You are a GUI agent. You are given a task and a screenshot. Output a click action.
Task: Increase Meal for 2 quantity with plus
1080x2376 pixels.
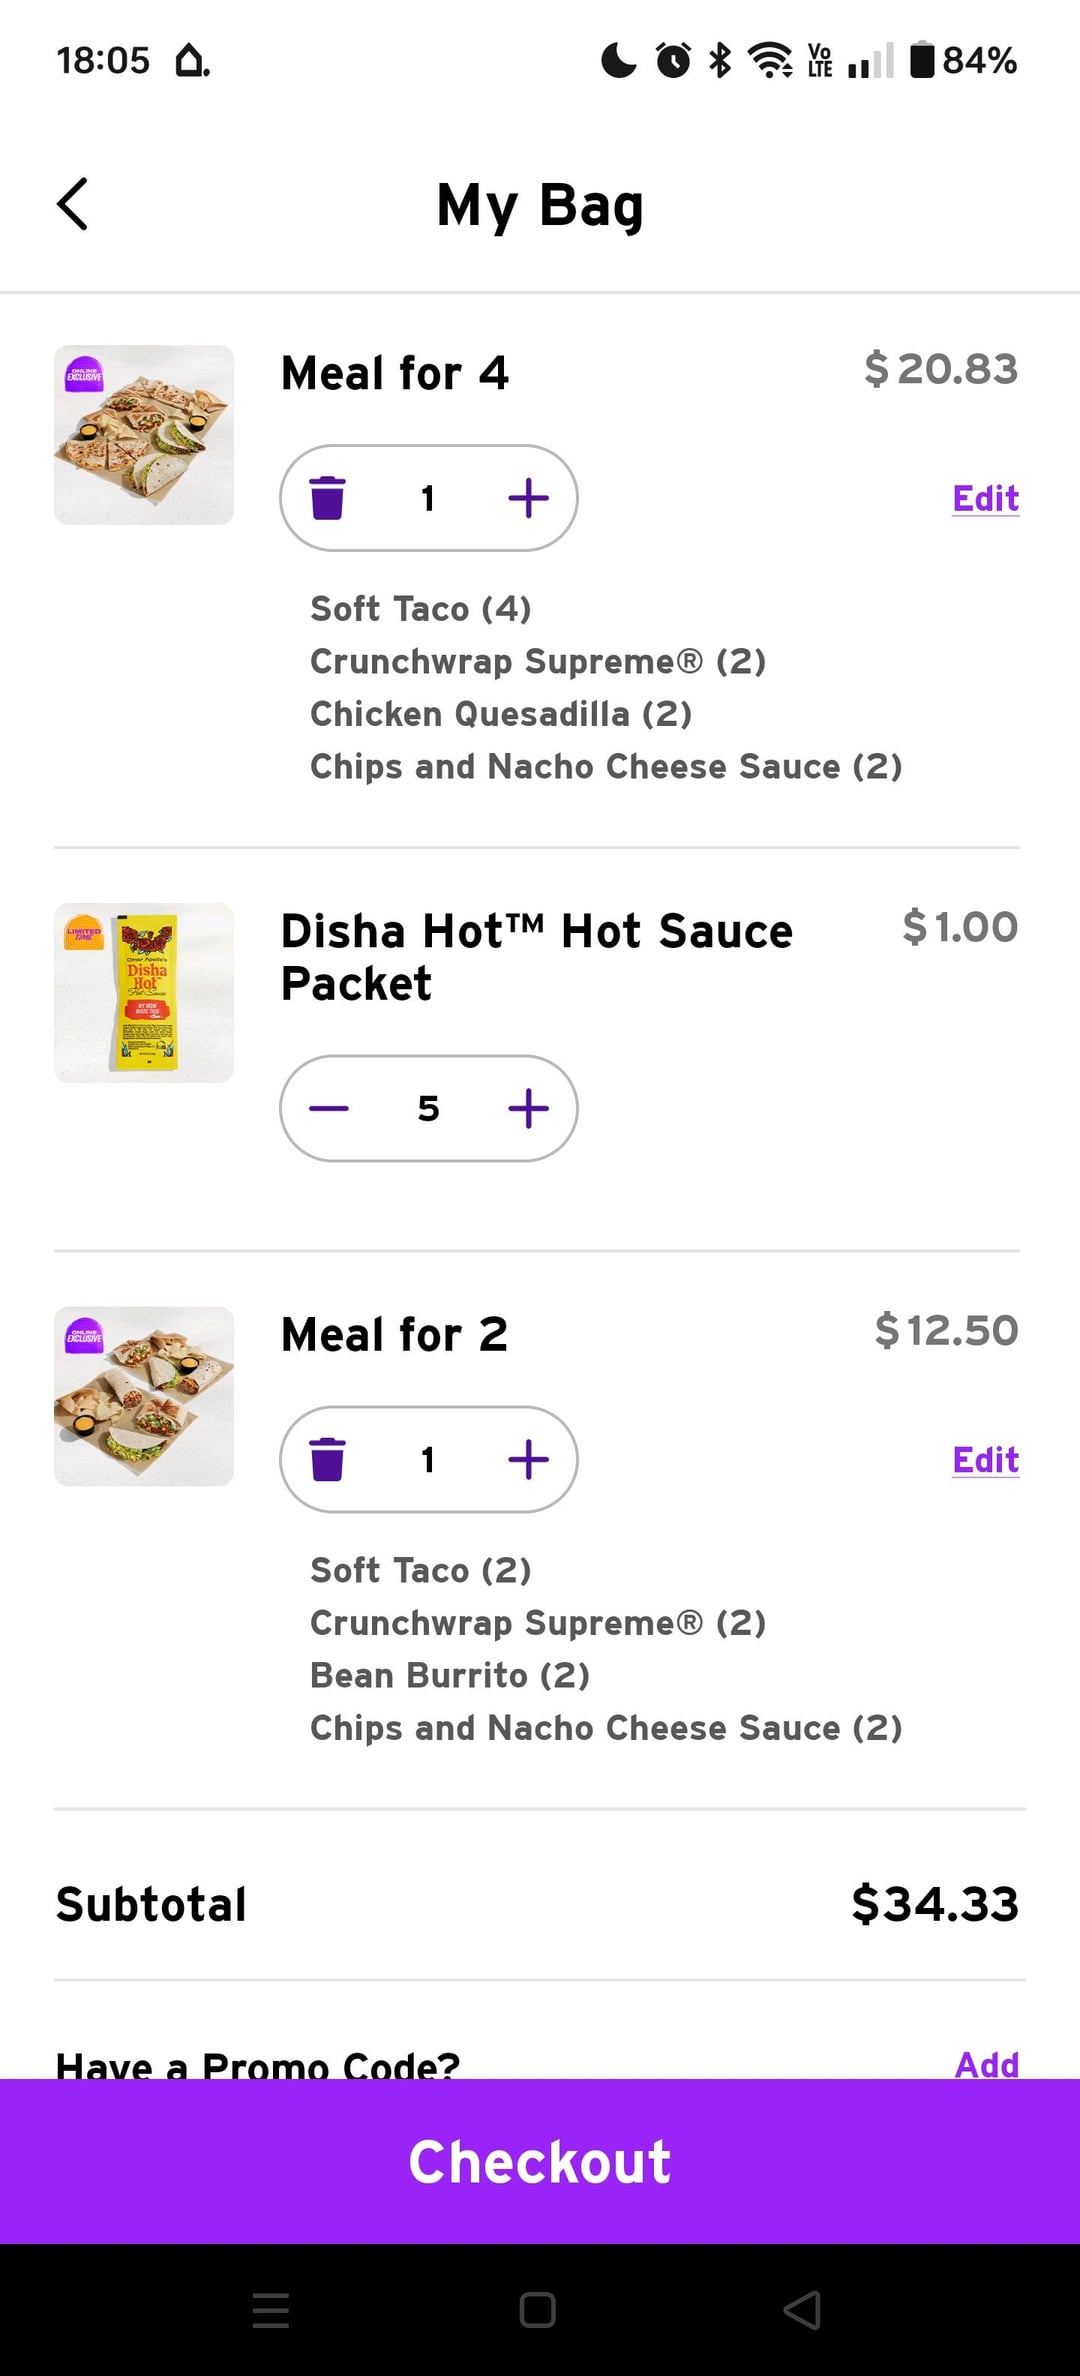tap(528, 1460)
